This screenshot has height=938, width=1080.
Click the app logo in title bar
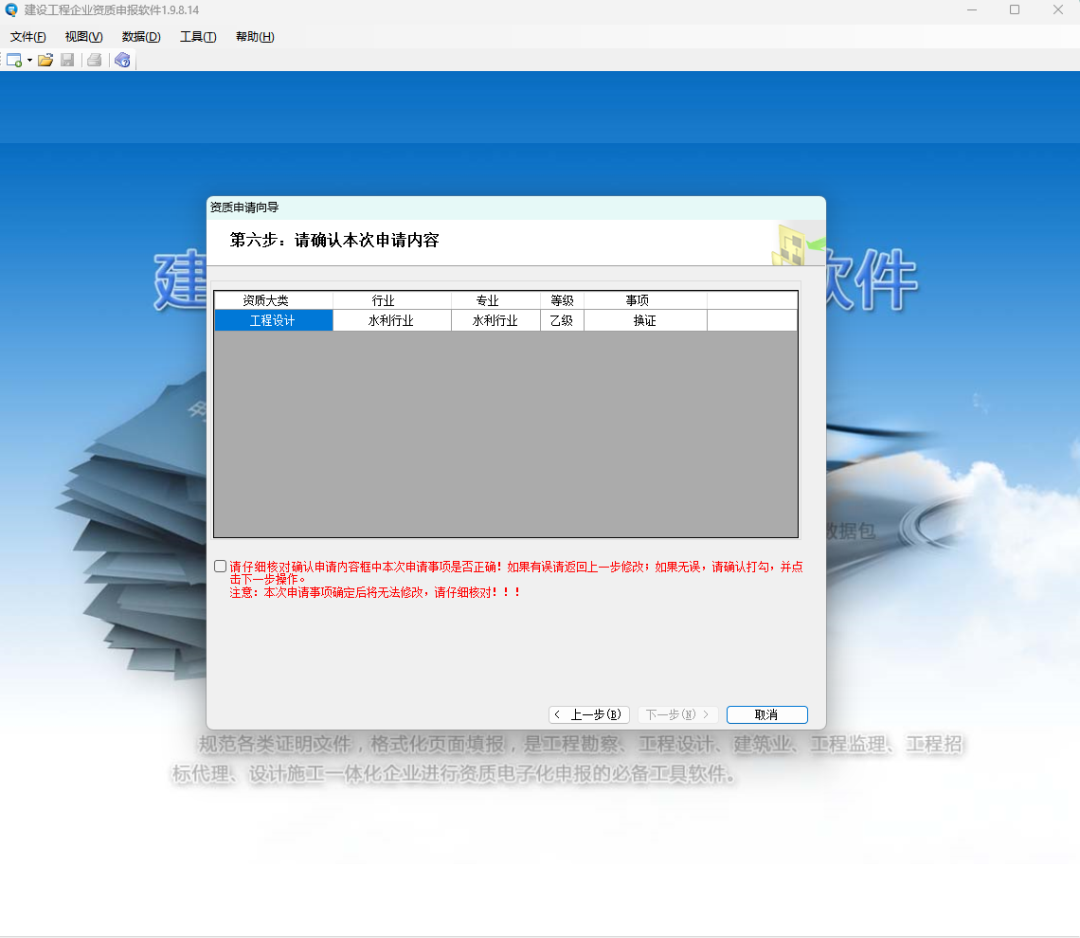point(11,10)
